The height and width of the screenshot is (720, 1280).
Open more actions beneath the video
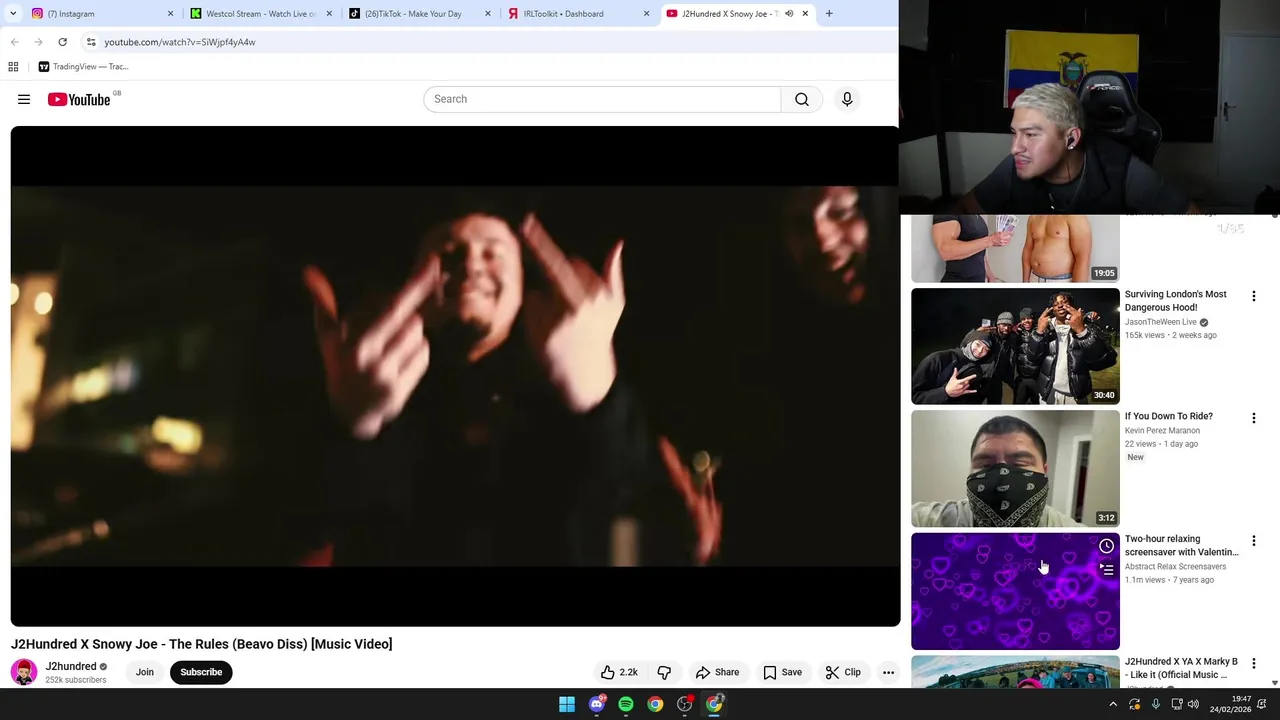(x=888, y=672)
